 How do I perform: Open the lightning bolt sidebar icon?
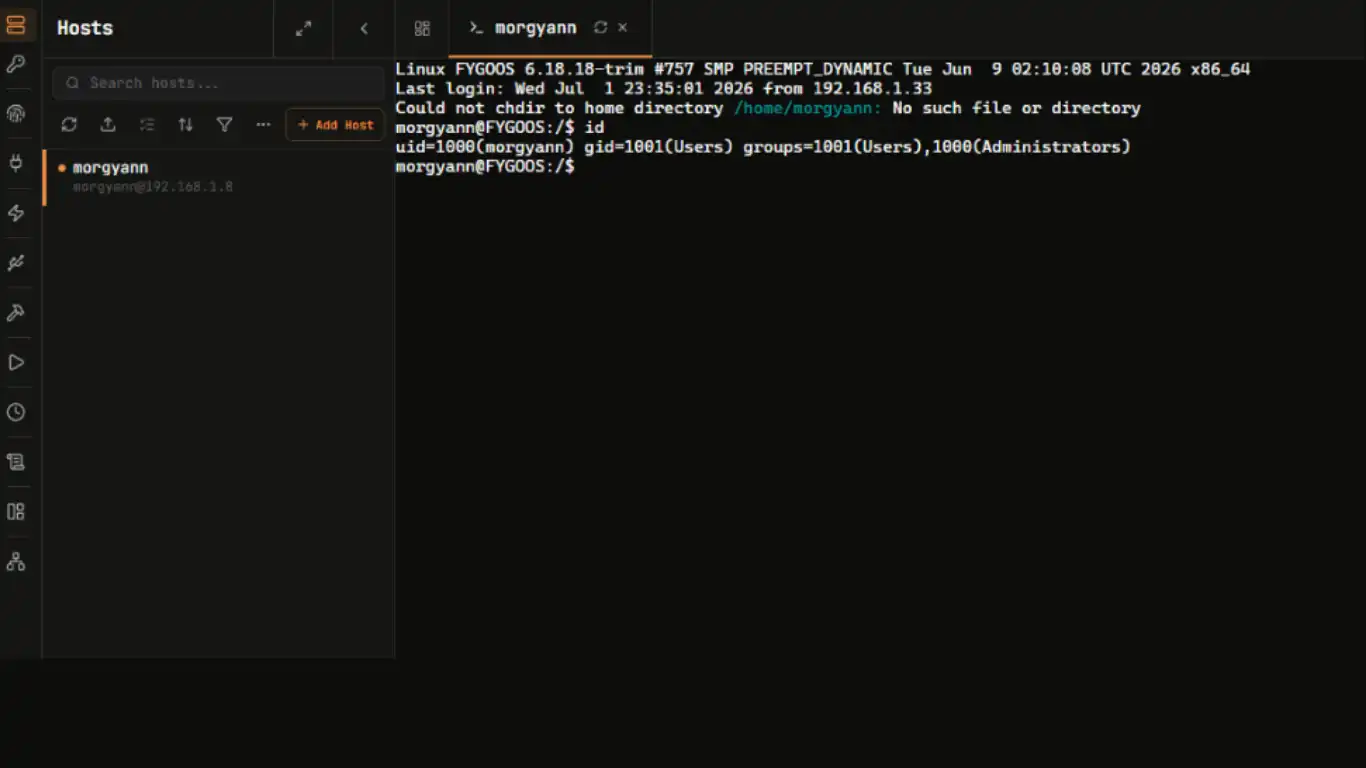tap(16, 213)
